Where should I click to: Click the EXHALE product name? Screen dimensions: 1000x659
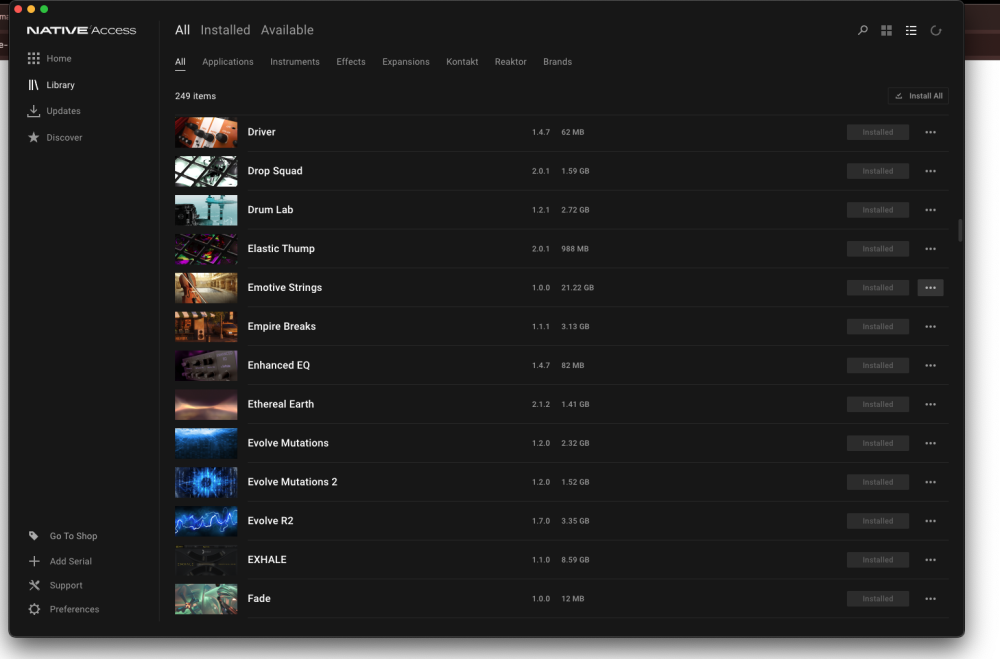pos(267,559)
